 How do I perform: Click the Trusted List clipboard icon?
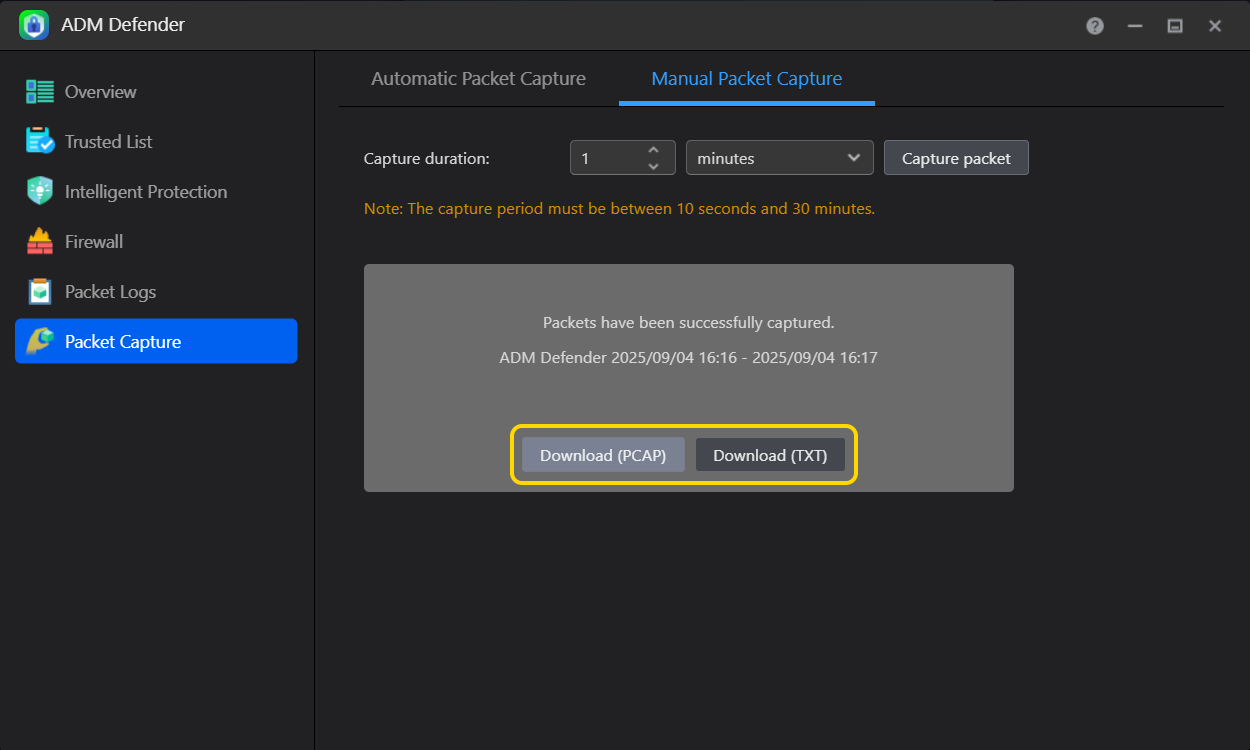point(40,142)
